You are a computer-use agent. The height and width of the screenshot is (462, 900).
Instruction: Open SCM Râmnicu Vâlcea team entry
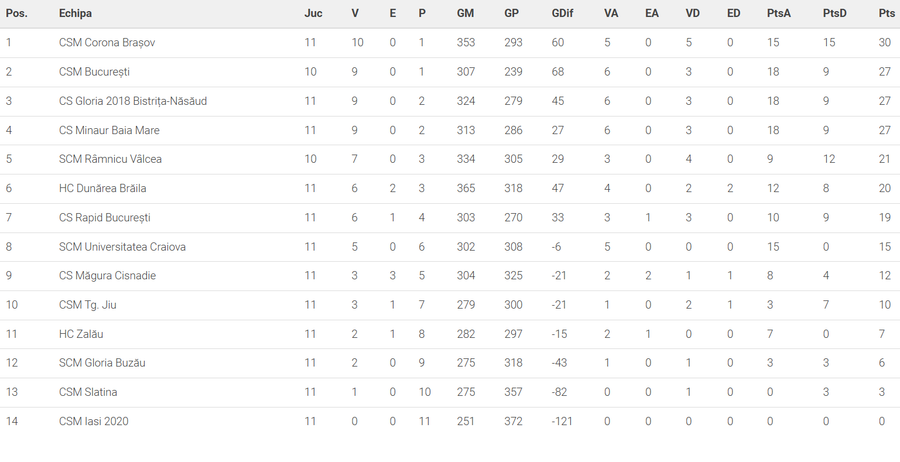110,159
